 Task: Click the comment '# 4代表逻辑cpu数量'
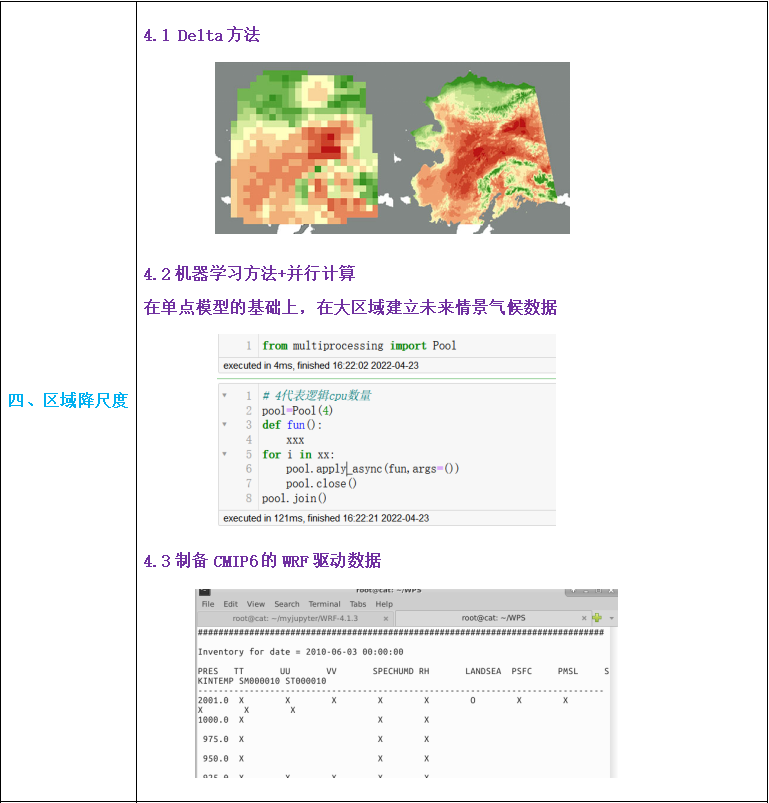(x=317, y=395)
